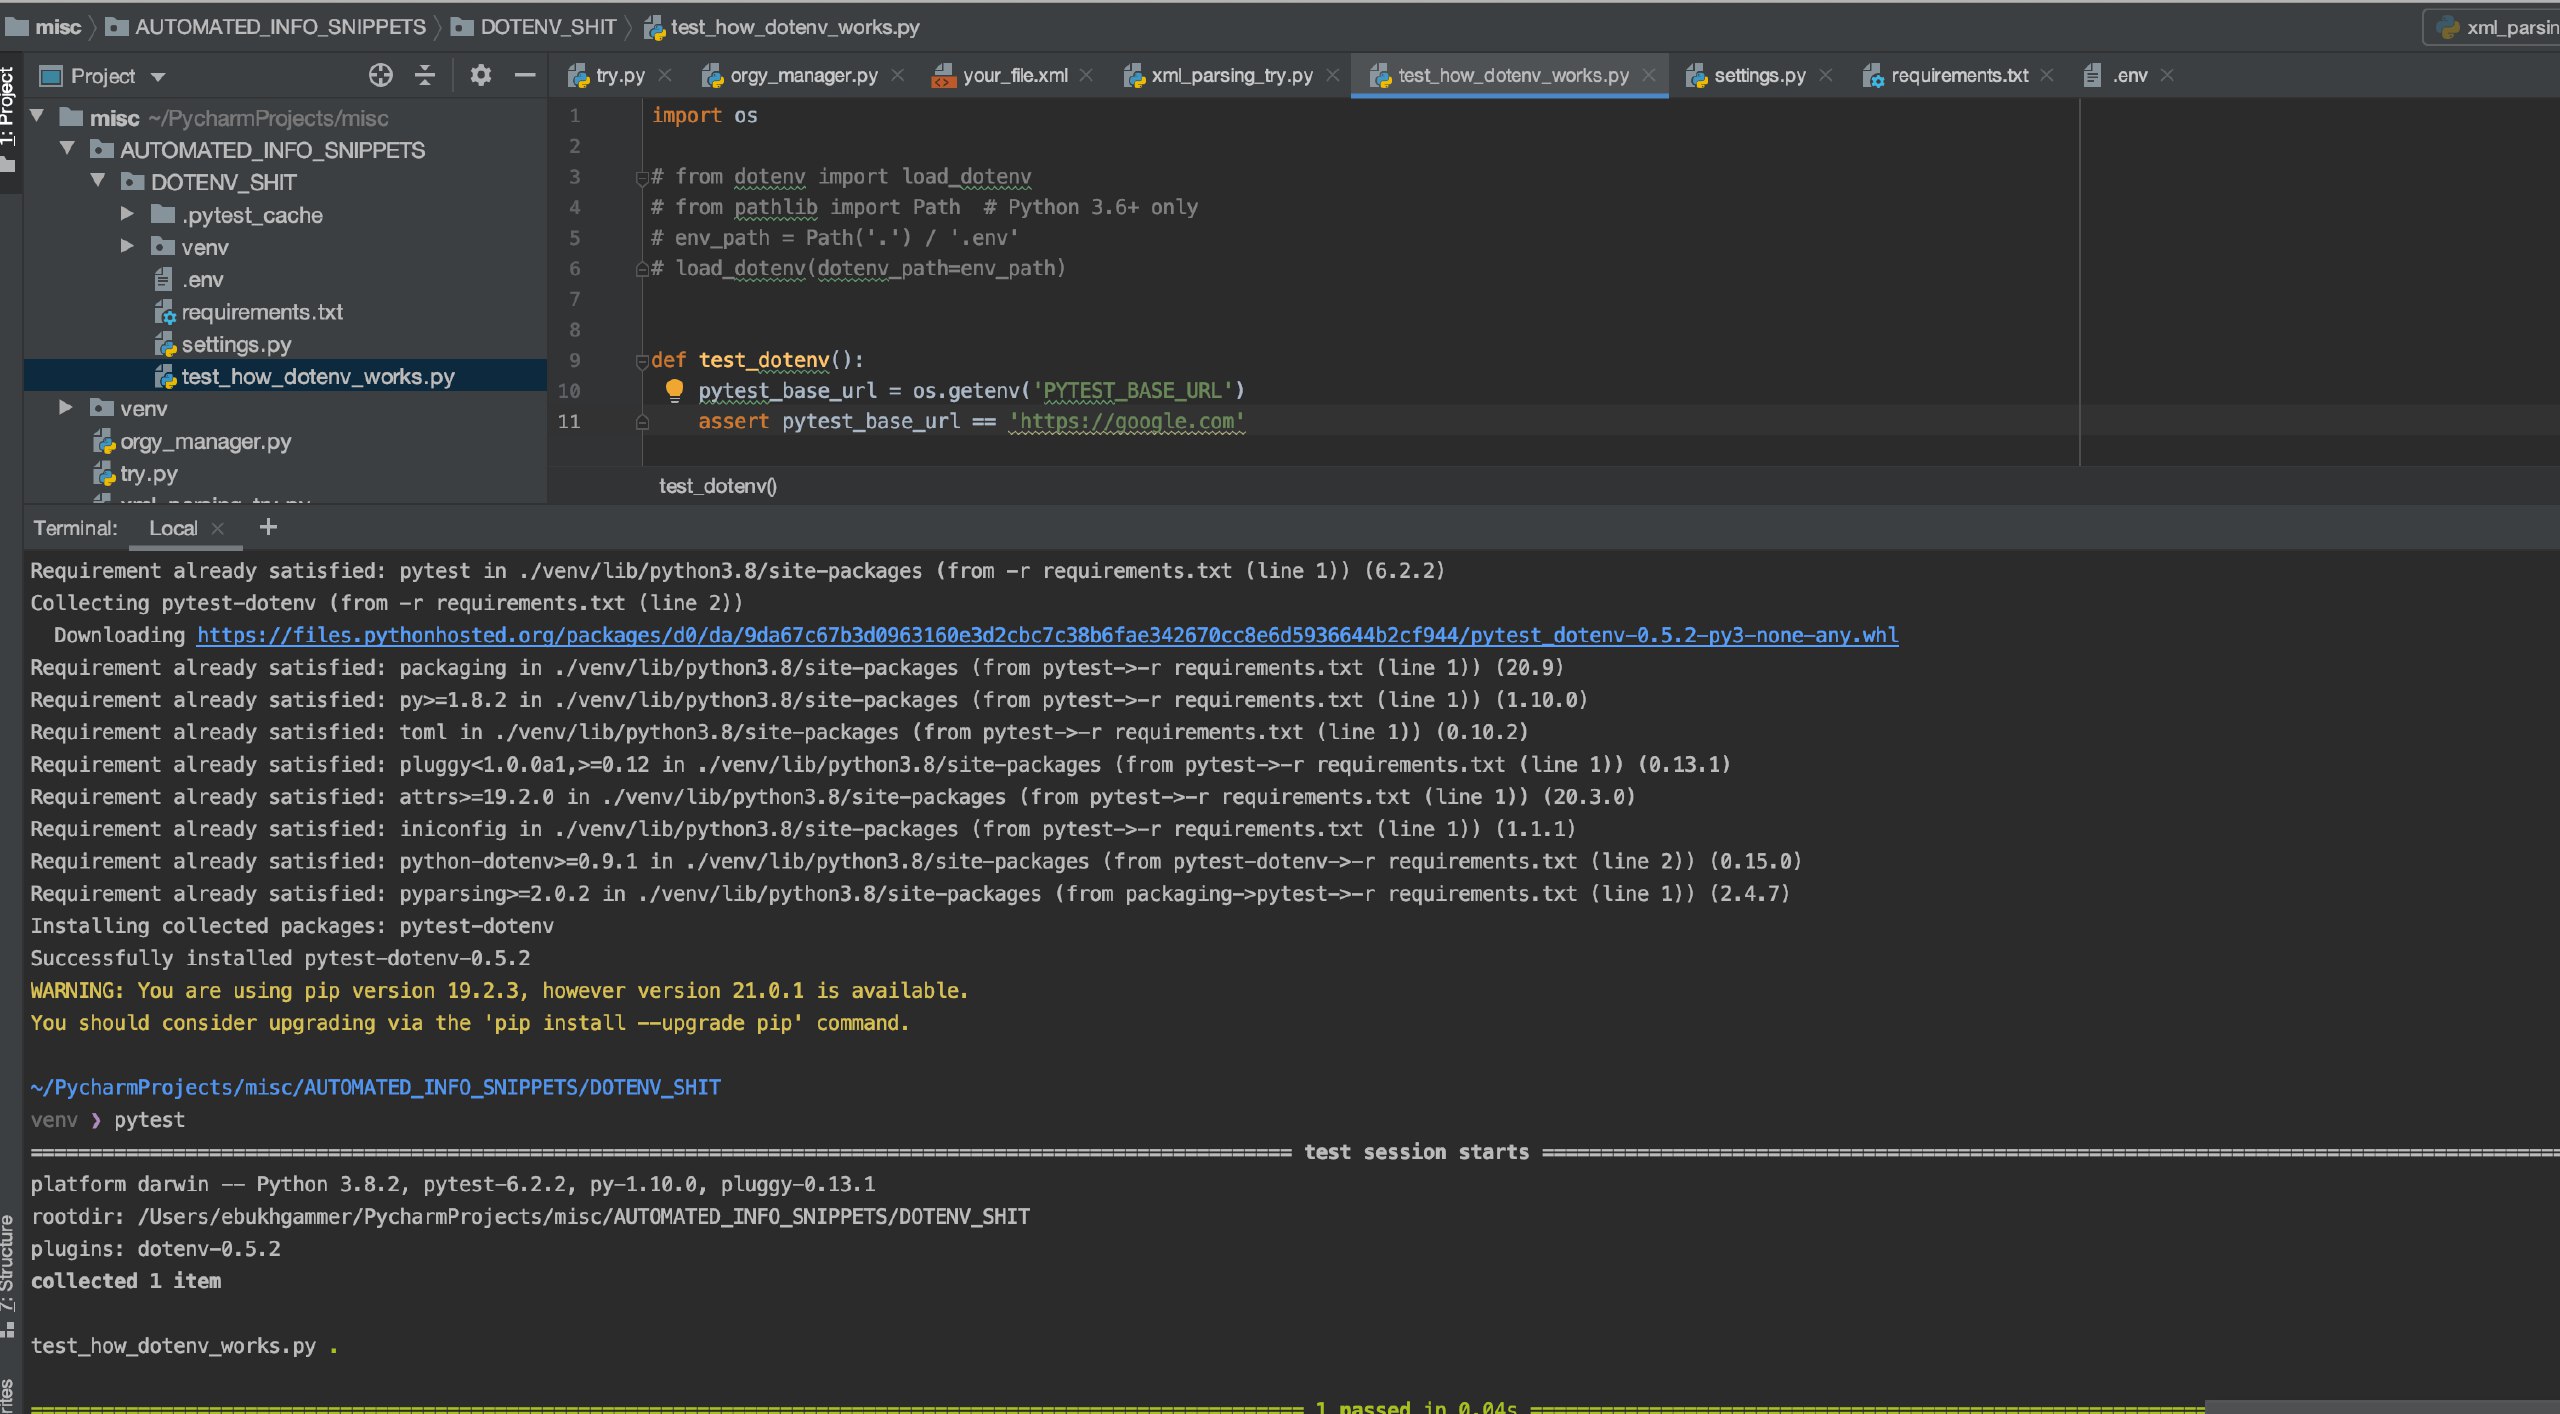The image size is (2560, 1414).
Task: Hide the Project panel with minus icon
Action: tap(525, 75)
